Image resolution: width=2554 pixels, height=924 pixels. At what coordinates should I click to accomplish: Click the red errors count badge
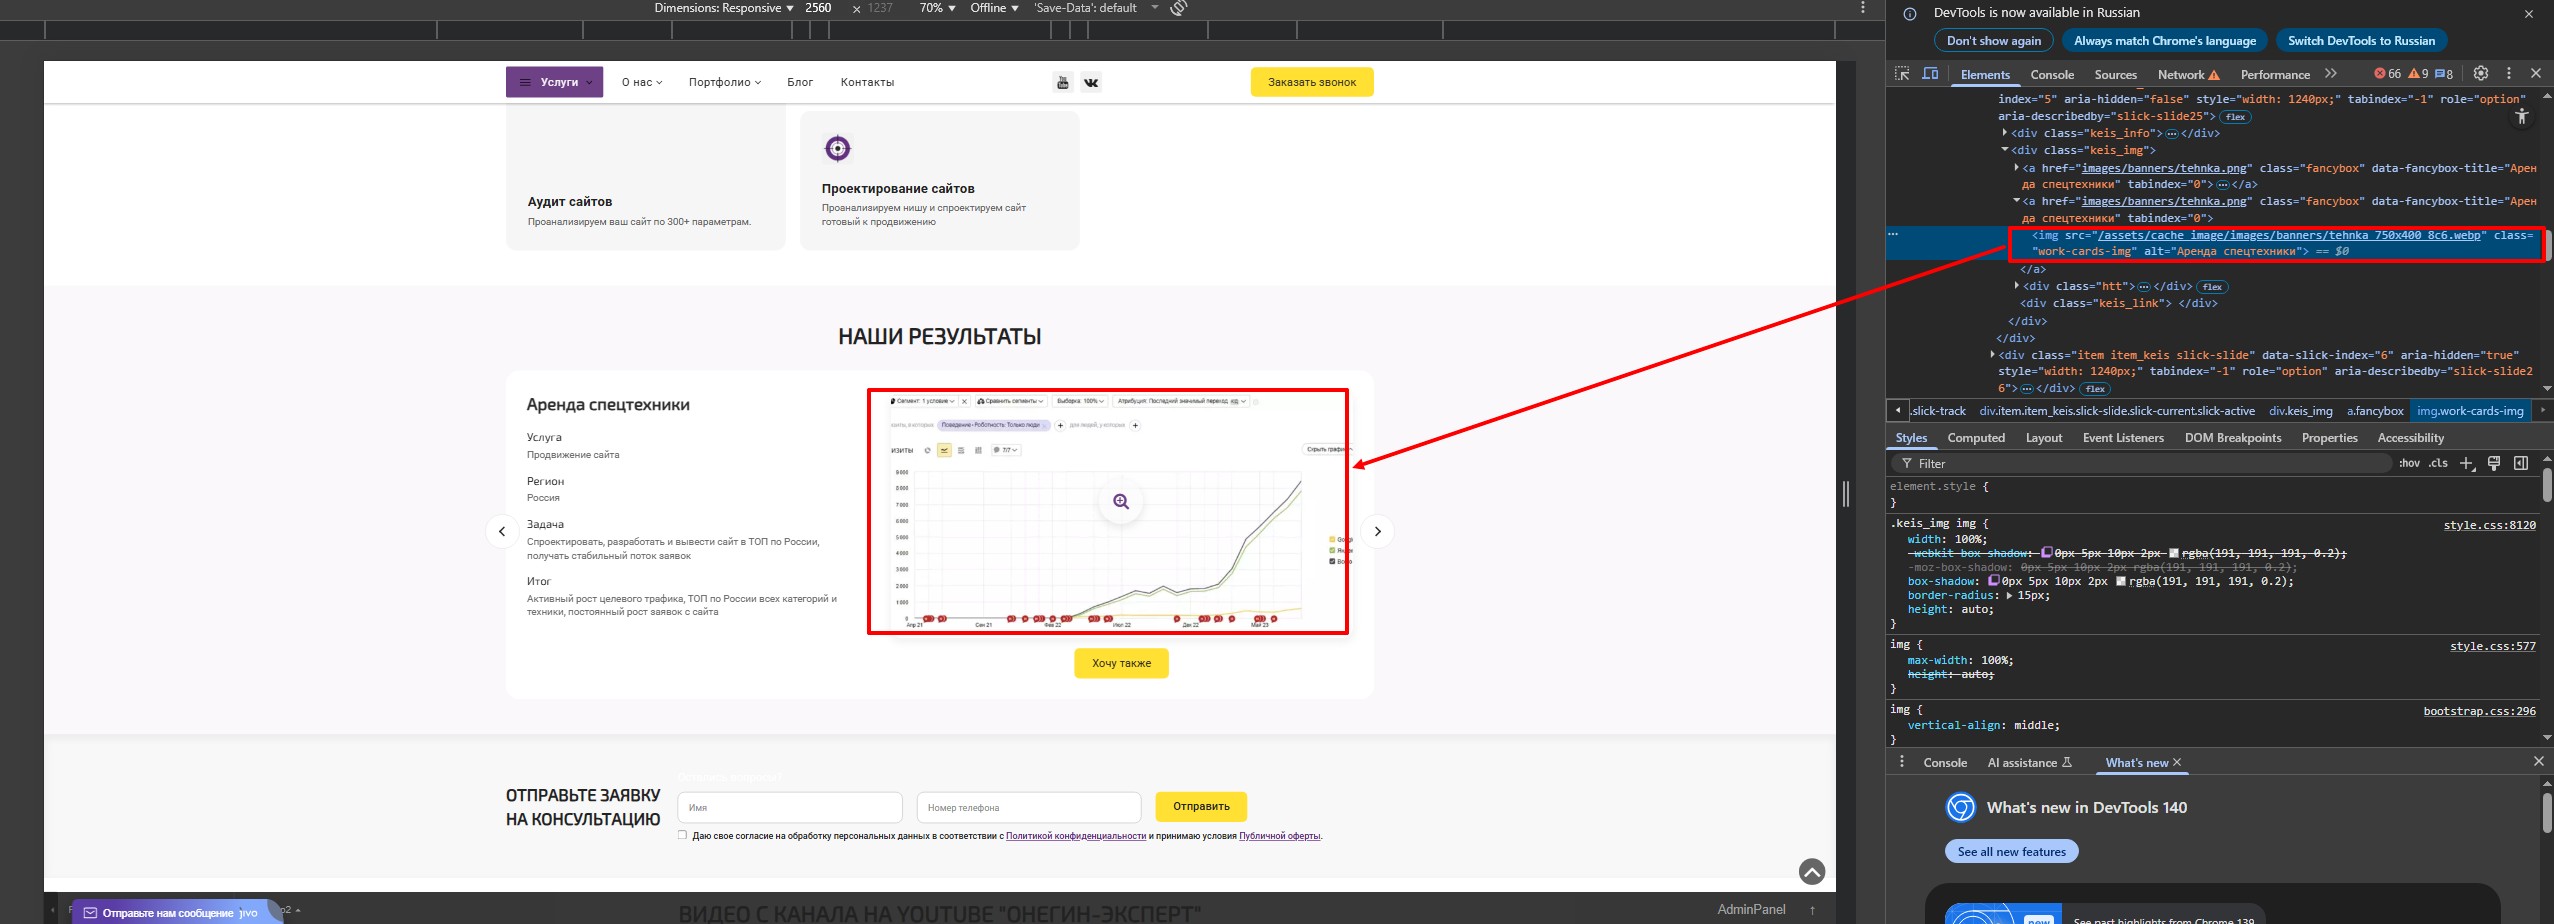(x=2387, y=74)
